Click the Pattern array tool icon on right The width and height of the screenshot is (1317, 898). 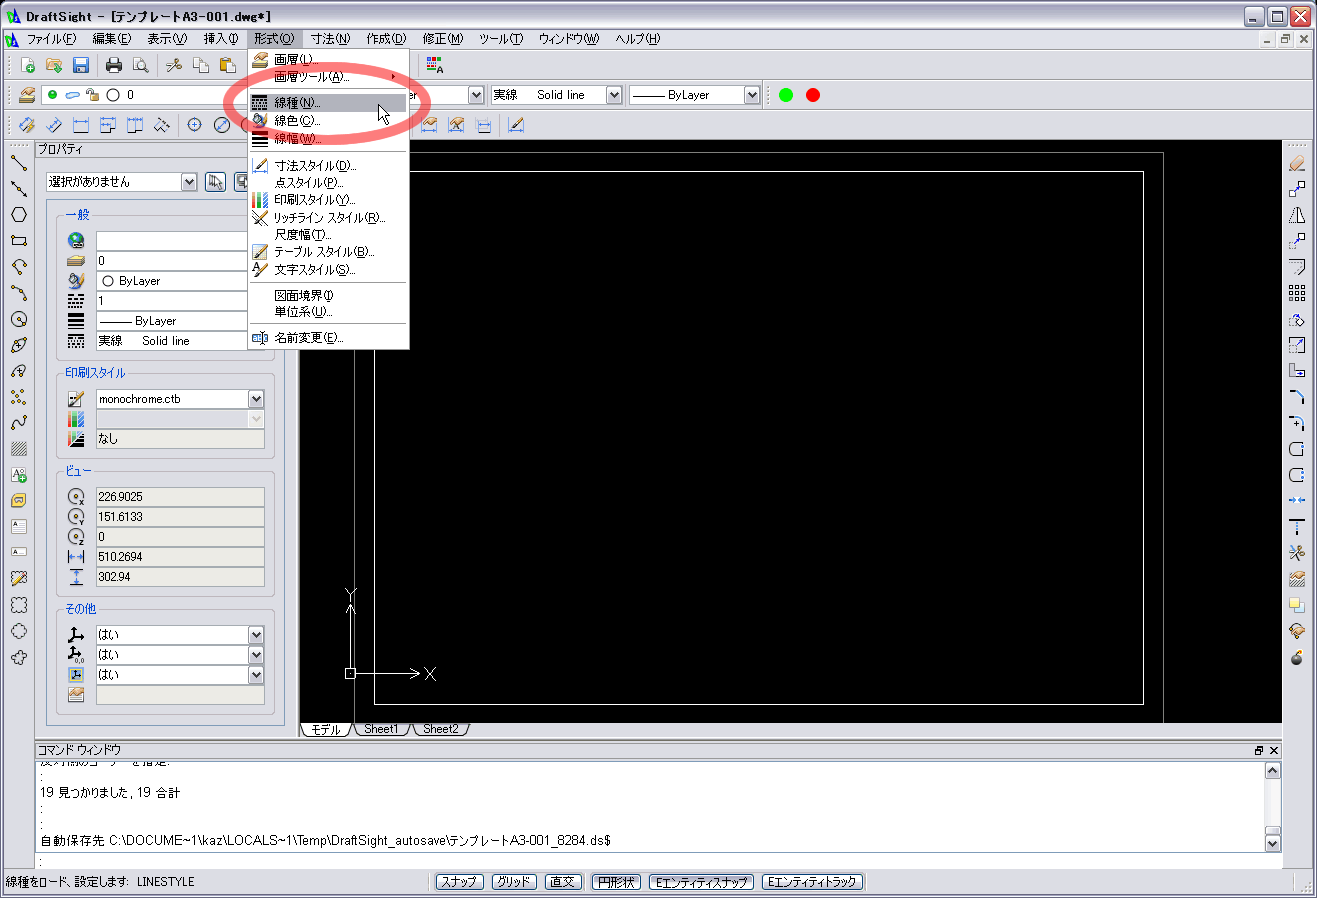click(1297, 293)
